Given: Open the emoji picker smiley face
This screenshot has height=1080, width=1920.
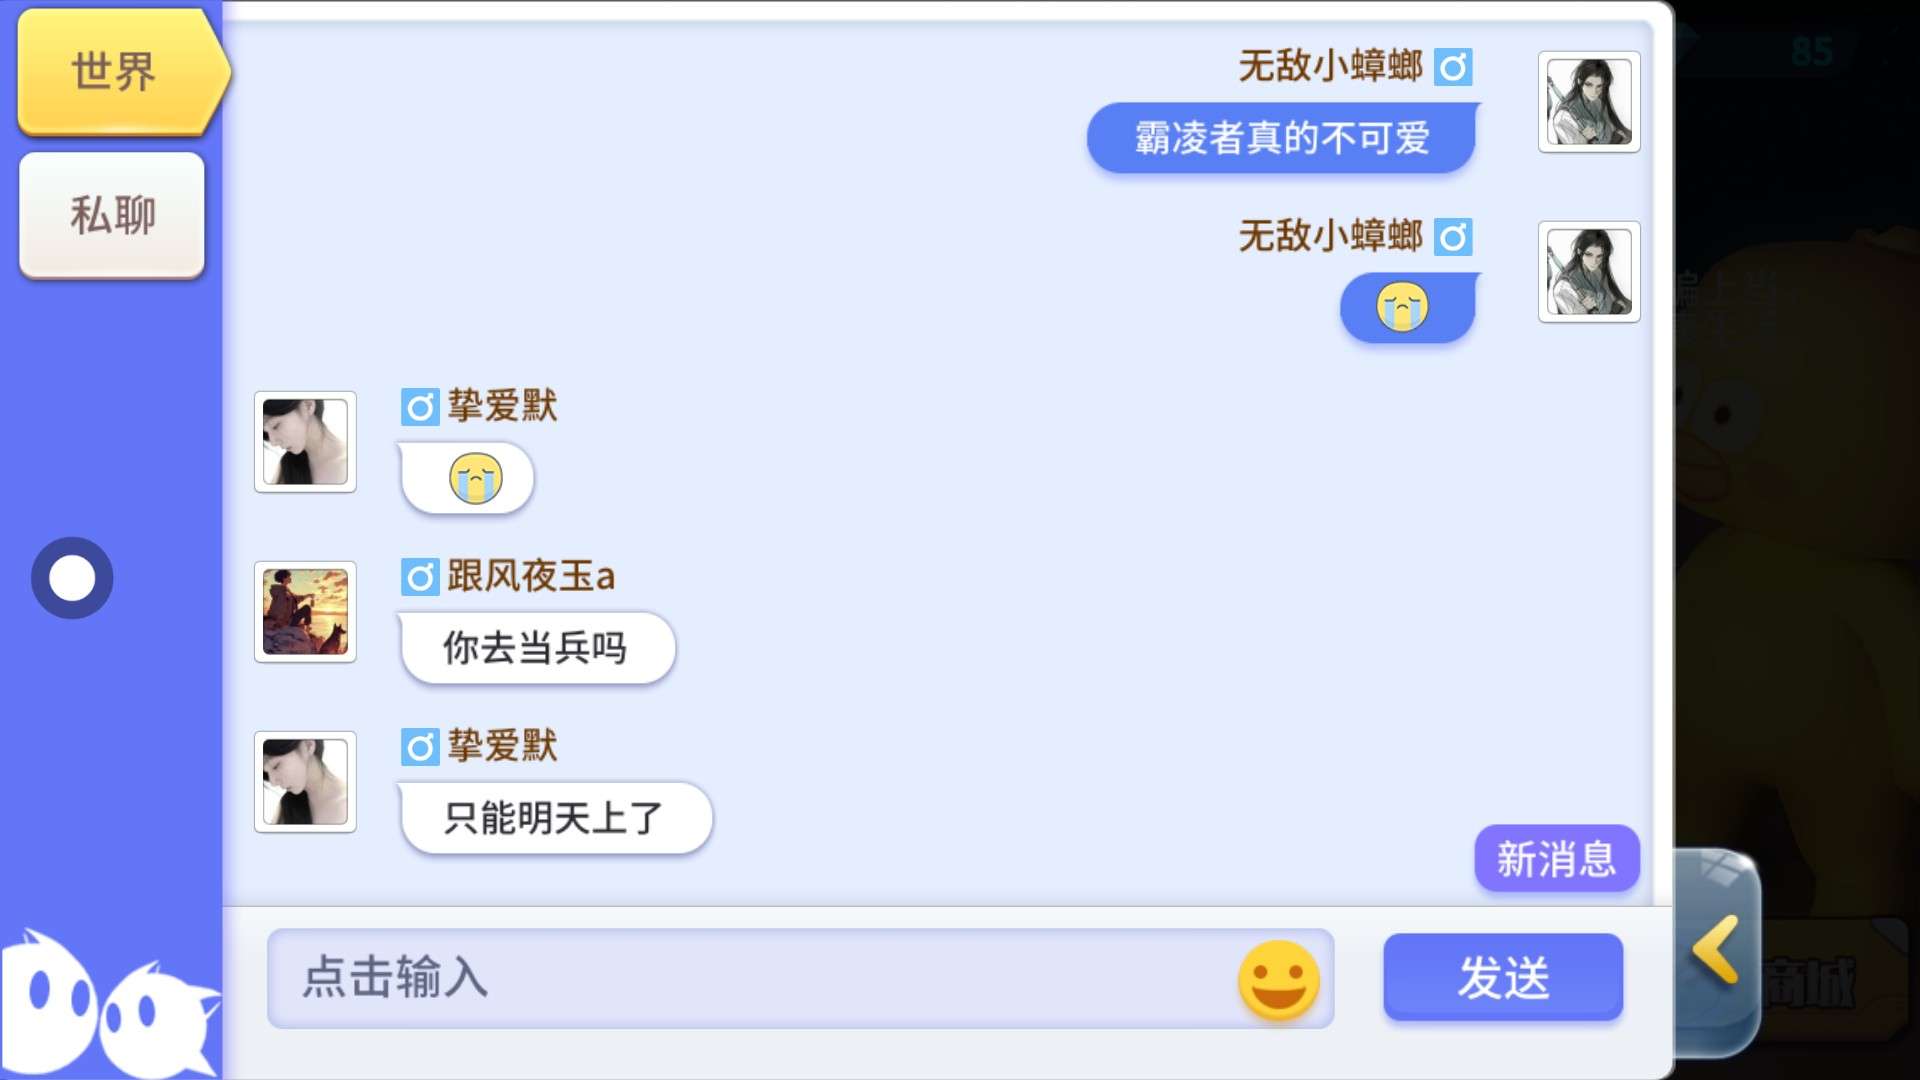Looking at the screenshot, I should (1278, 979).
